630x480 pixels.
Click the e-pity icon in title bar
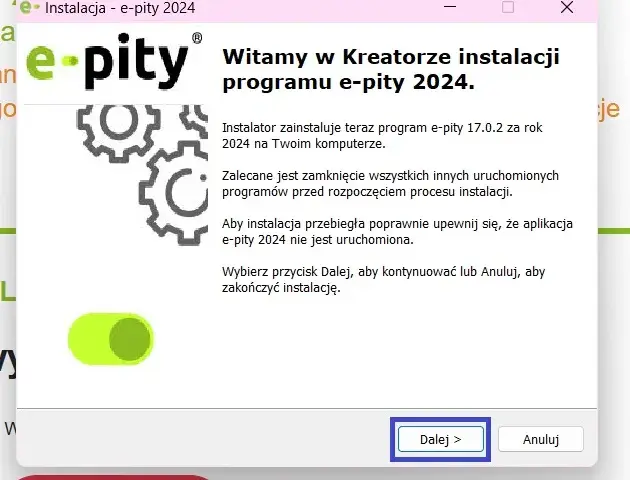(x=28, y=7)
